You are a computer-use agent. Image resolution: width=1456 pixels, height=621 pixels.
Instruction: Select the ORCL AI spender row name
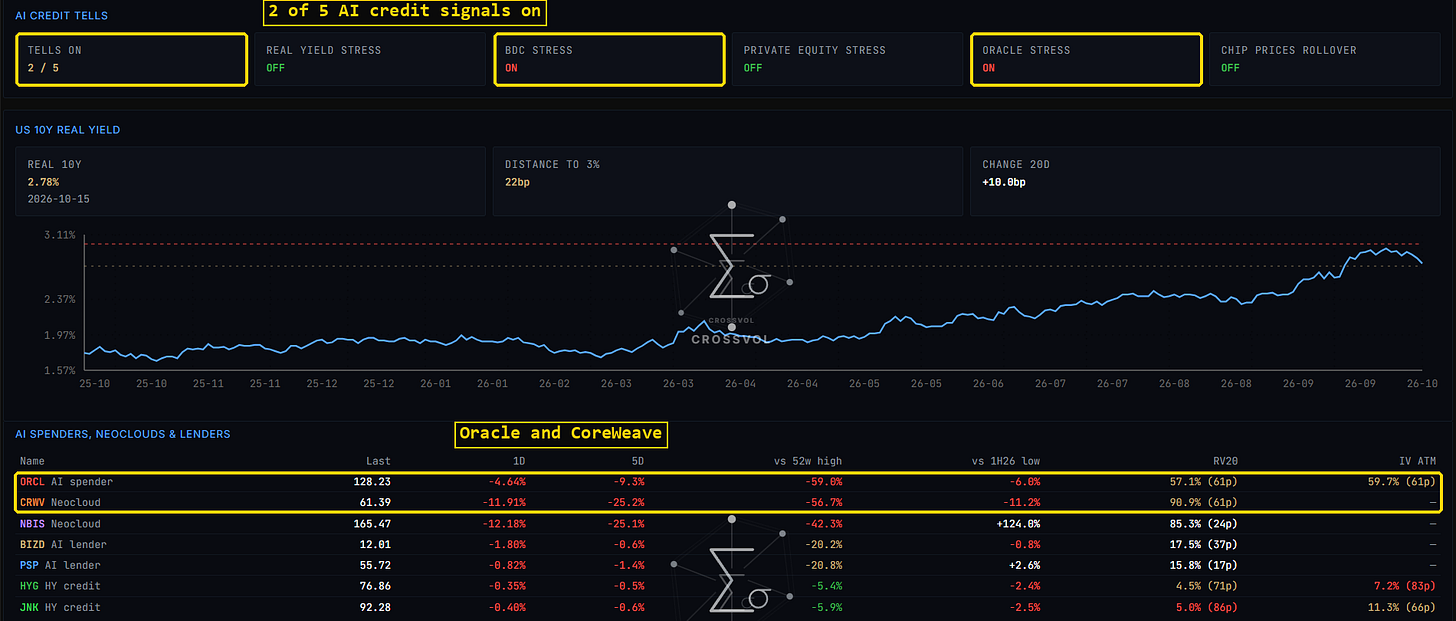pyautogui.click(x=66, y=482)
